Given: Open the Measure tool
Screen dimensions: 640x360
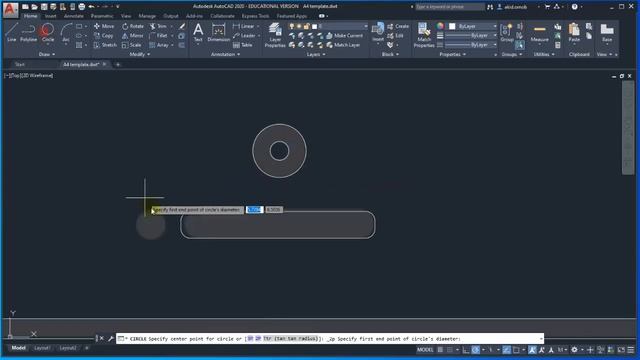Looking at the screenshot, I should coord(540,32).
